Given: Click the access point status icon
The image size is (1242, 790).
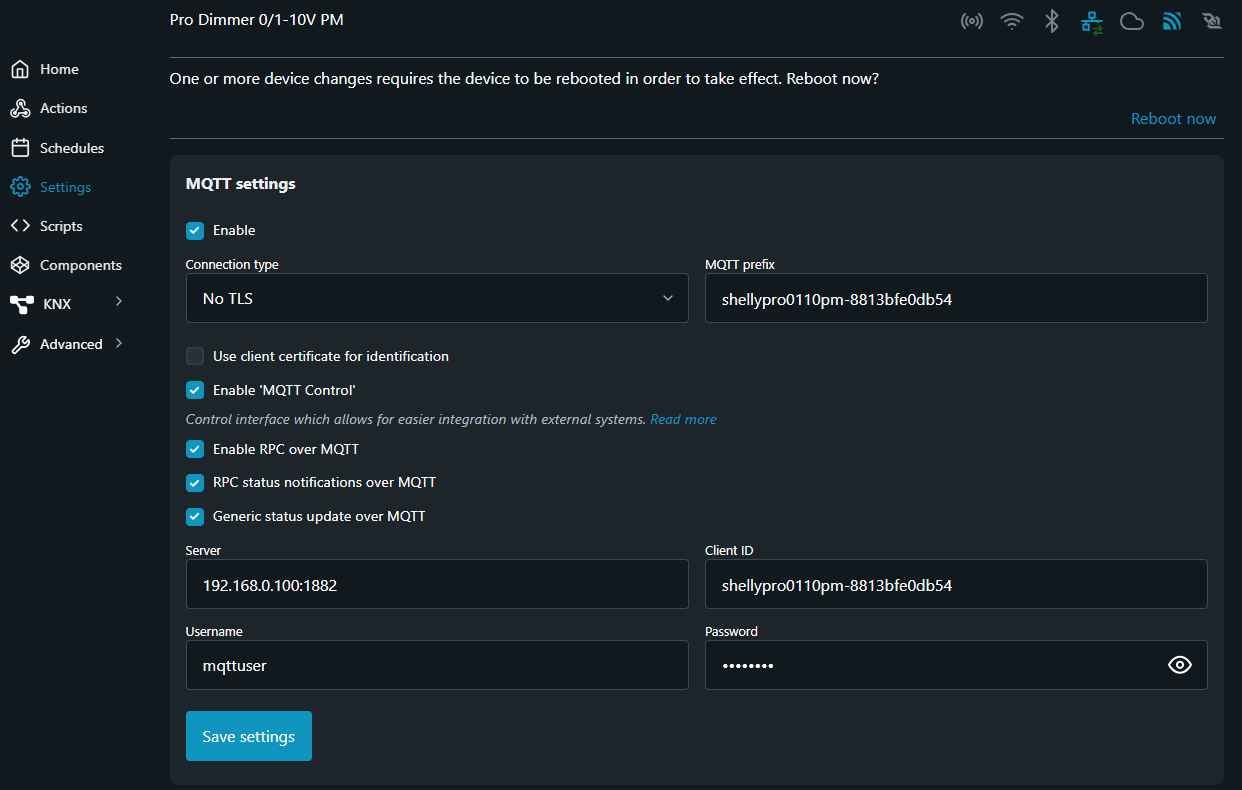Looking at the screenshot, I should point(971,21).
